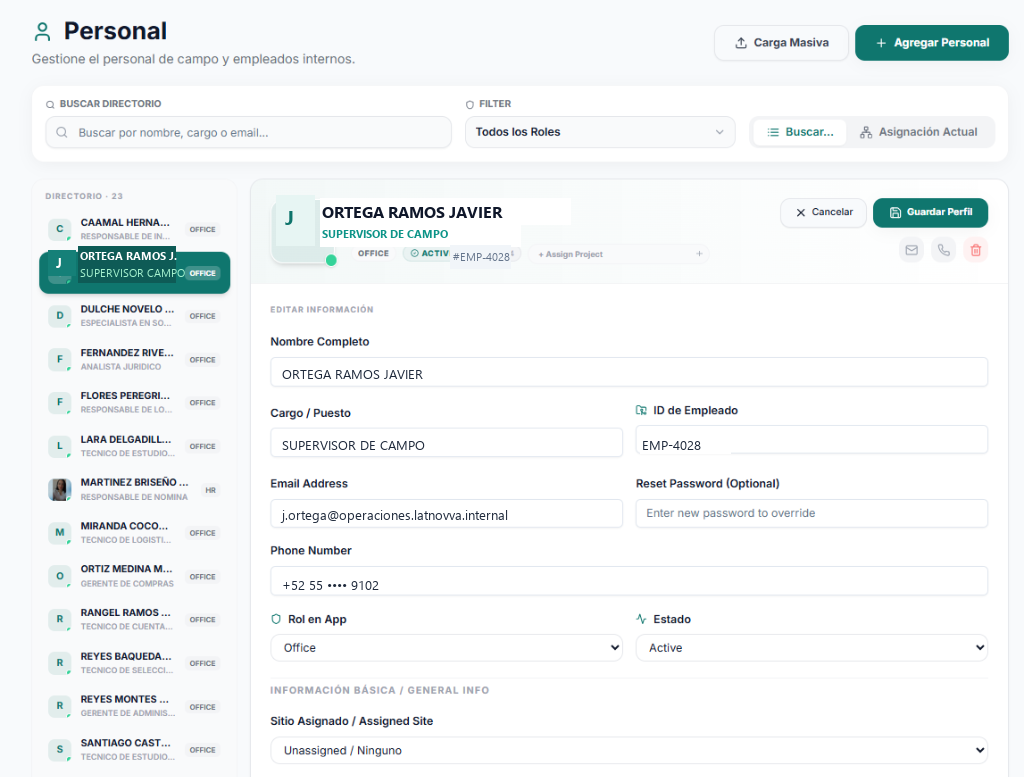Click the Reset Password input field
This screenshot has height=777, width=1024.
812,514
